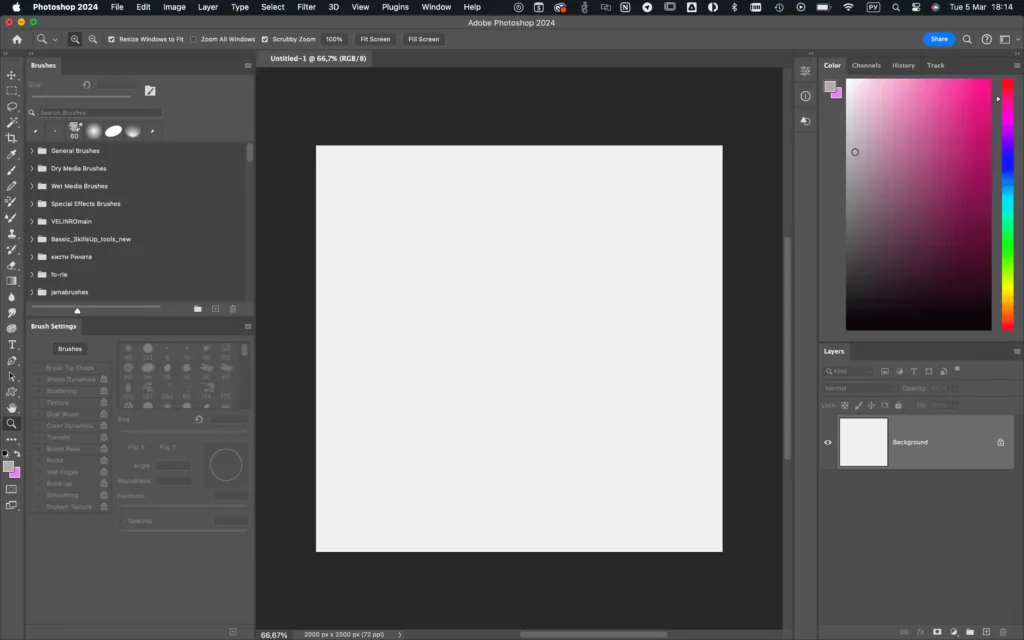Switch to the Channels tab
This screenshot has width=1024, height=640.
(x=866, y=65)
